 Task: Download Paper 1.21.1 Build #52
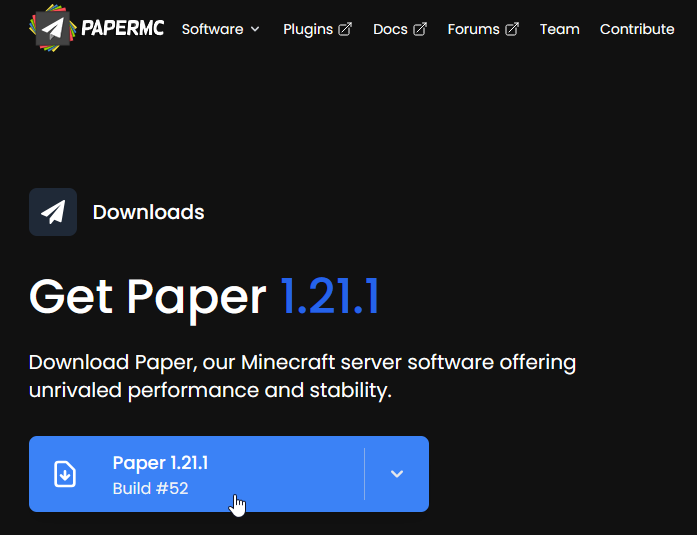click(x=196, y=474)
